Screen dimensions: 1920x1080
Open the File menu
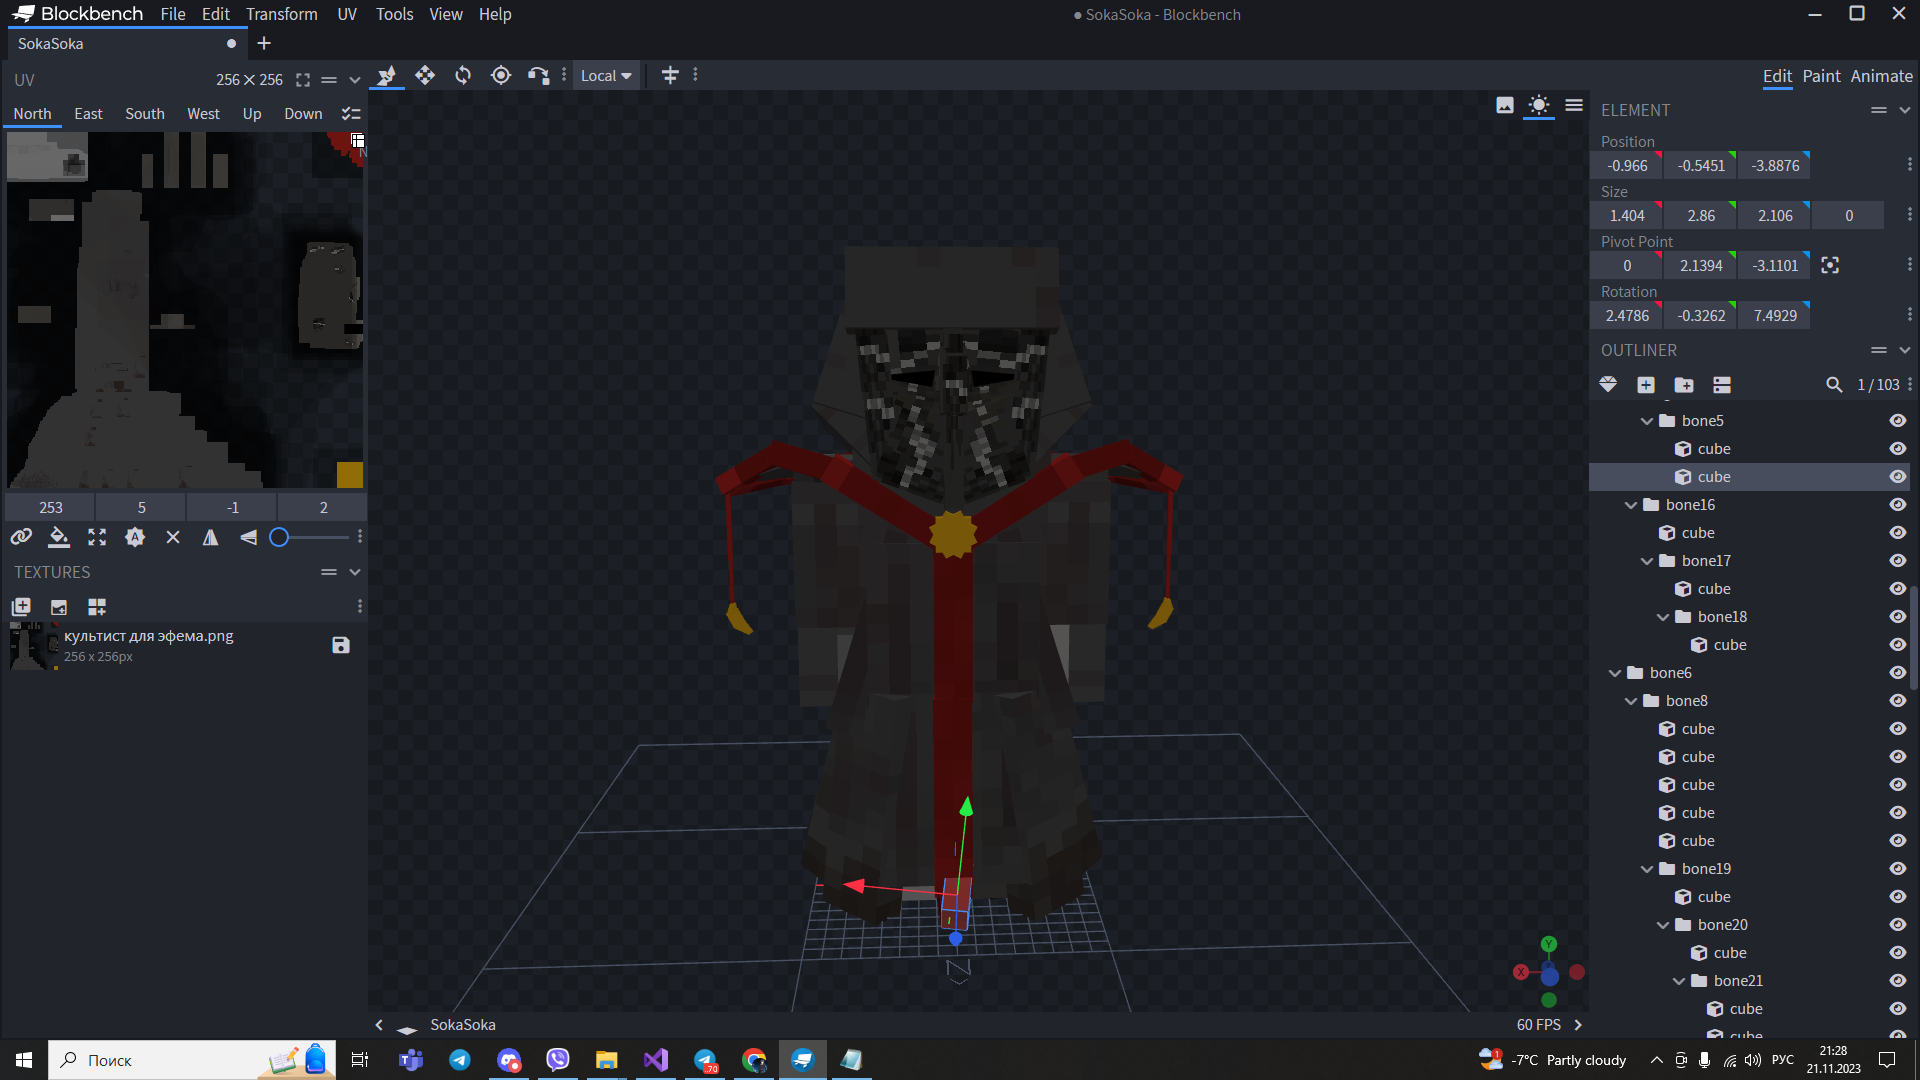tap(173, 14)
